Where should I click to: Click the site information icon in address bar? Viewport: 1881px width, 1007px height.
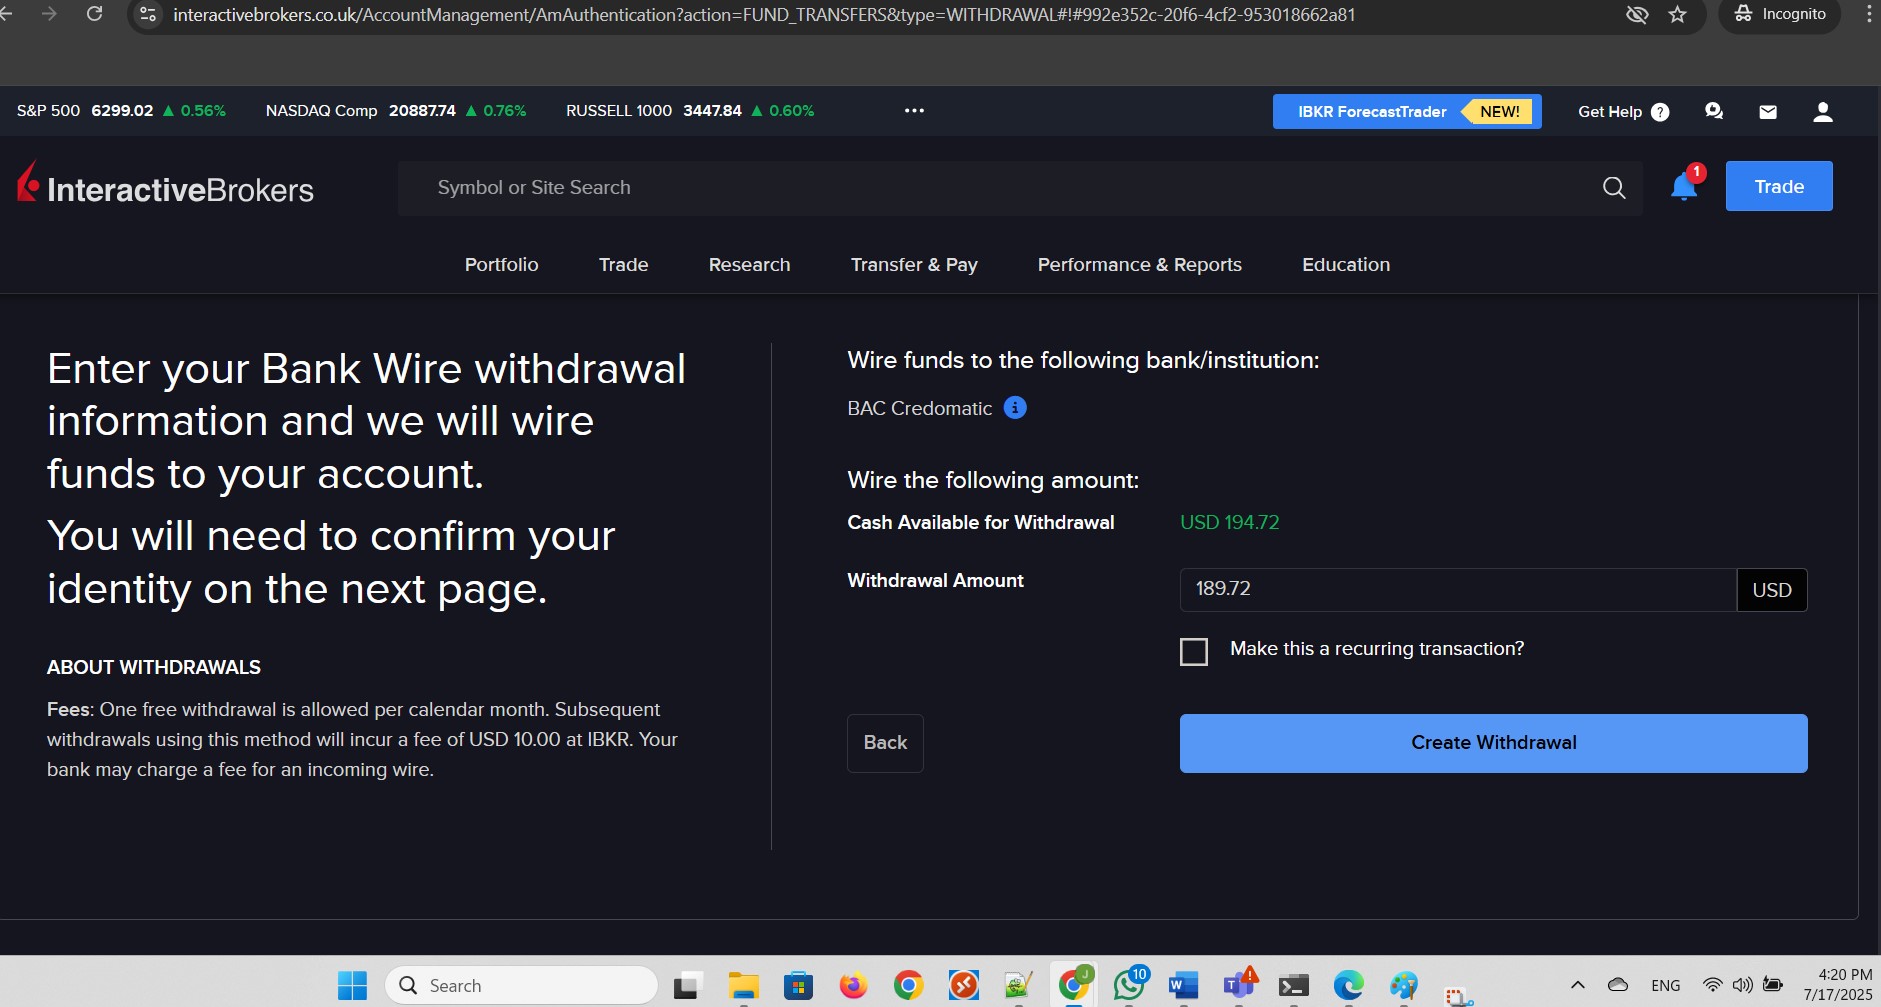148,14
